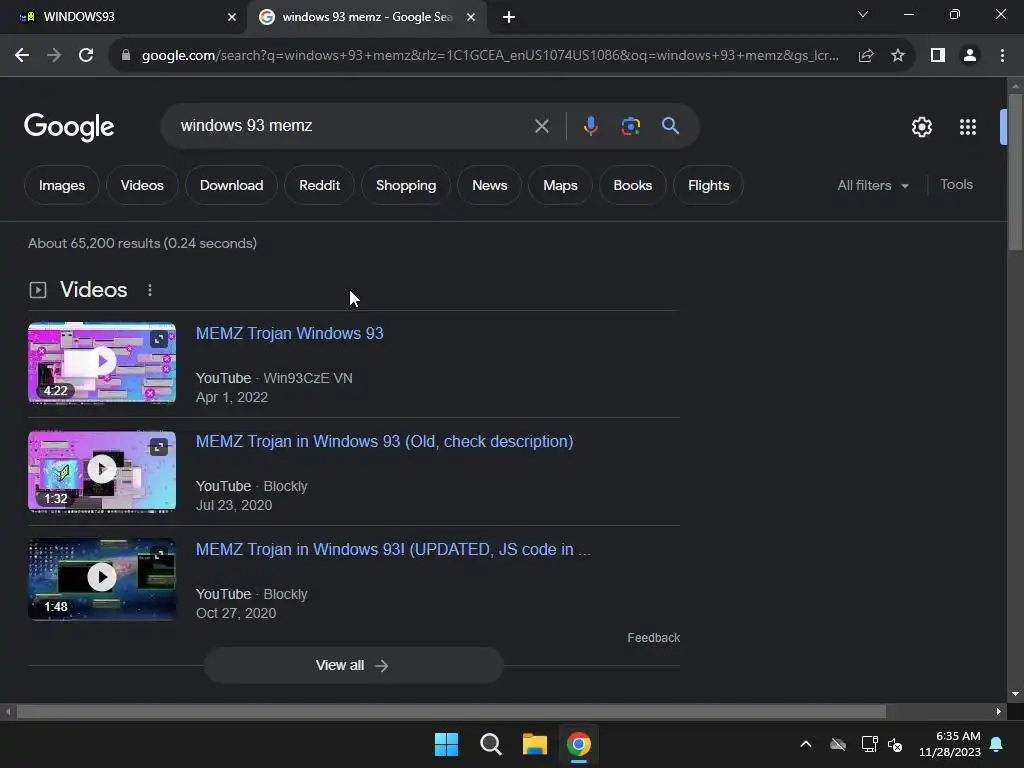Click View all videos button
1024x768 pixels.
click(353, 665)
